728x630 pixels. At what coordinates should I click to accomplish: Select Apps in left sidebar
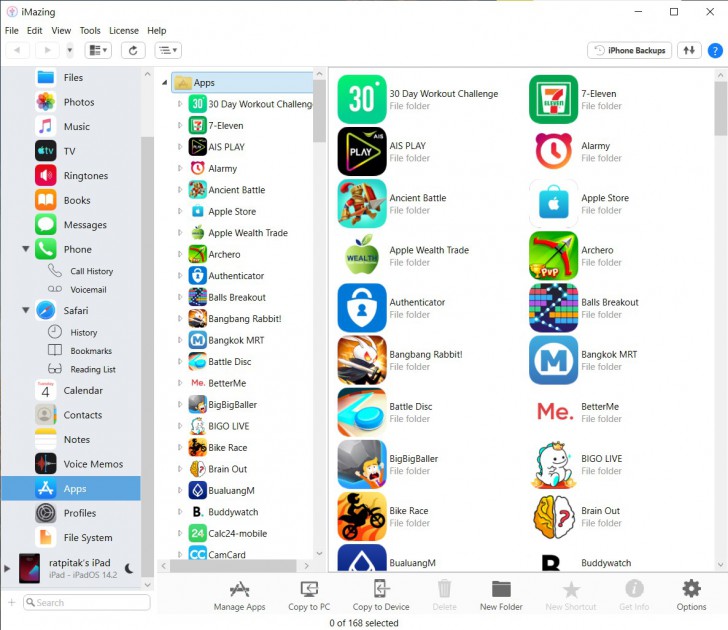[71, 488]
